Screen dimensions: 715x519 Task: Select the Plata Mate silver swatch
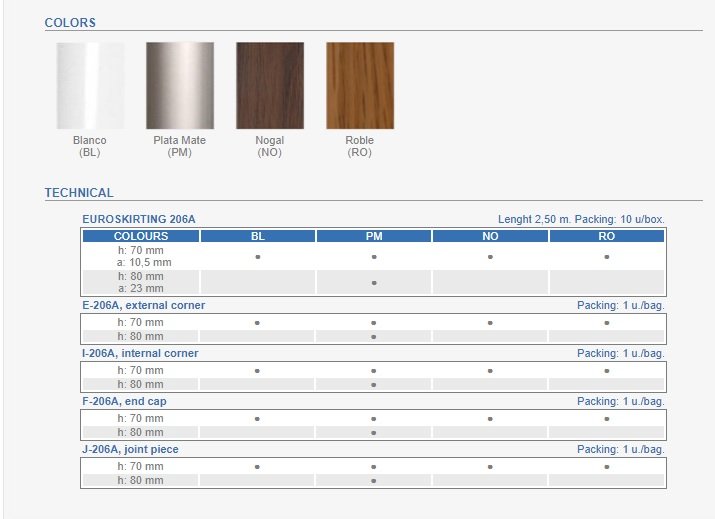(180, 85)
